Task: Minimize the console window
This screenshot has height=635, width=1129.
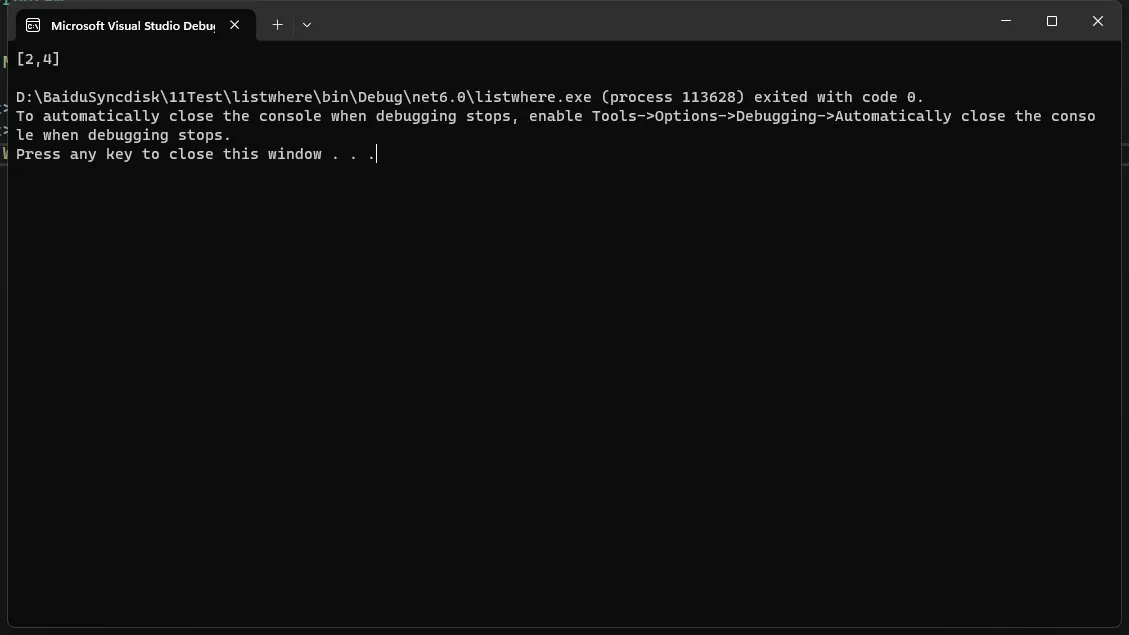Action: pyautogui.click(x=1006, y=21)
